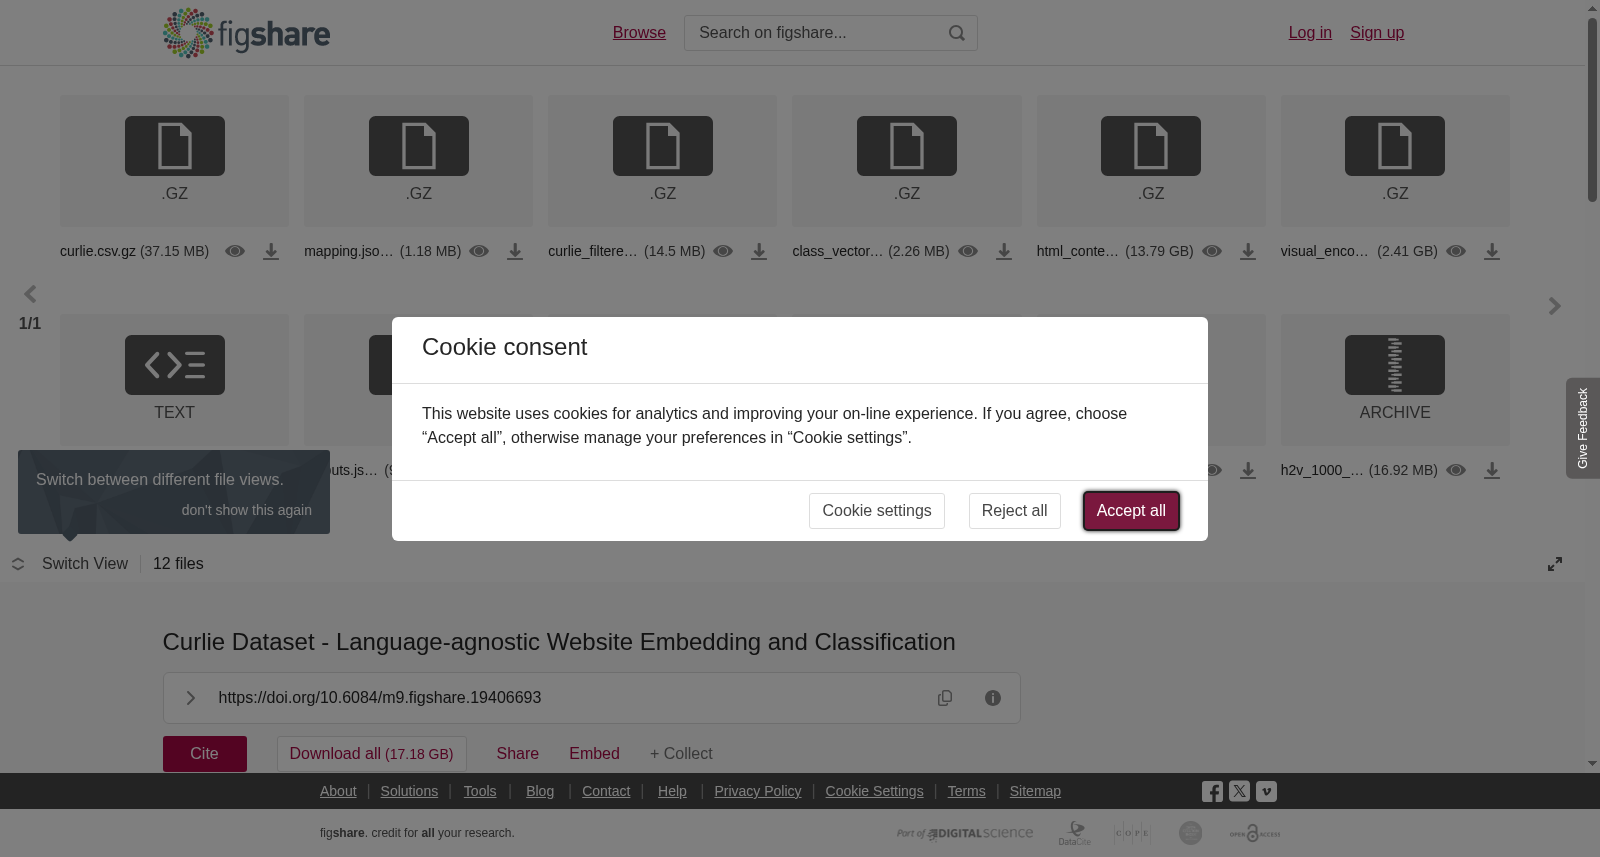Open figshare Vimeo icon
Screen dimensions: 1600x857
1267,791
